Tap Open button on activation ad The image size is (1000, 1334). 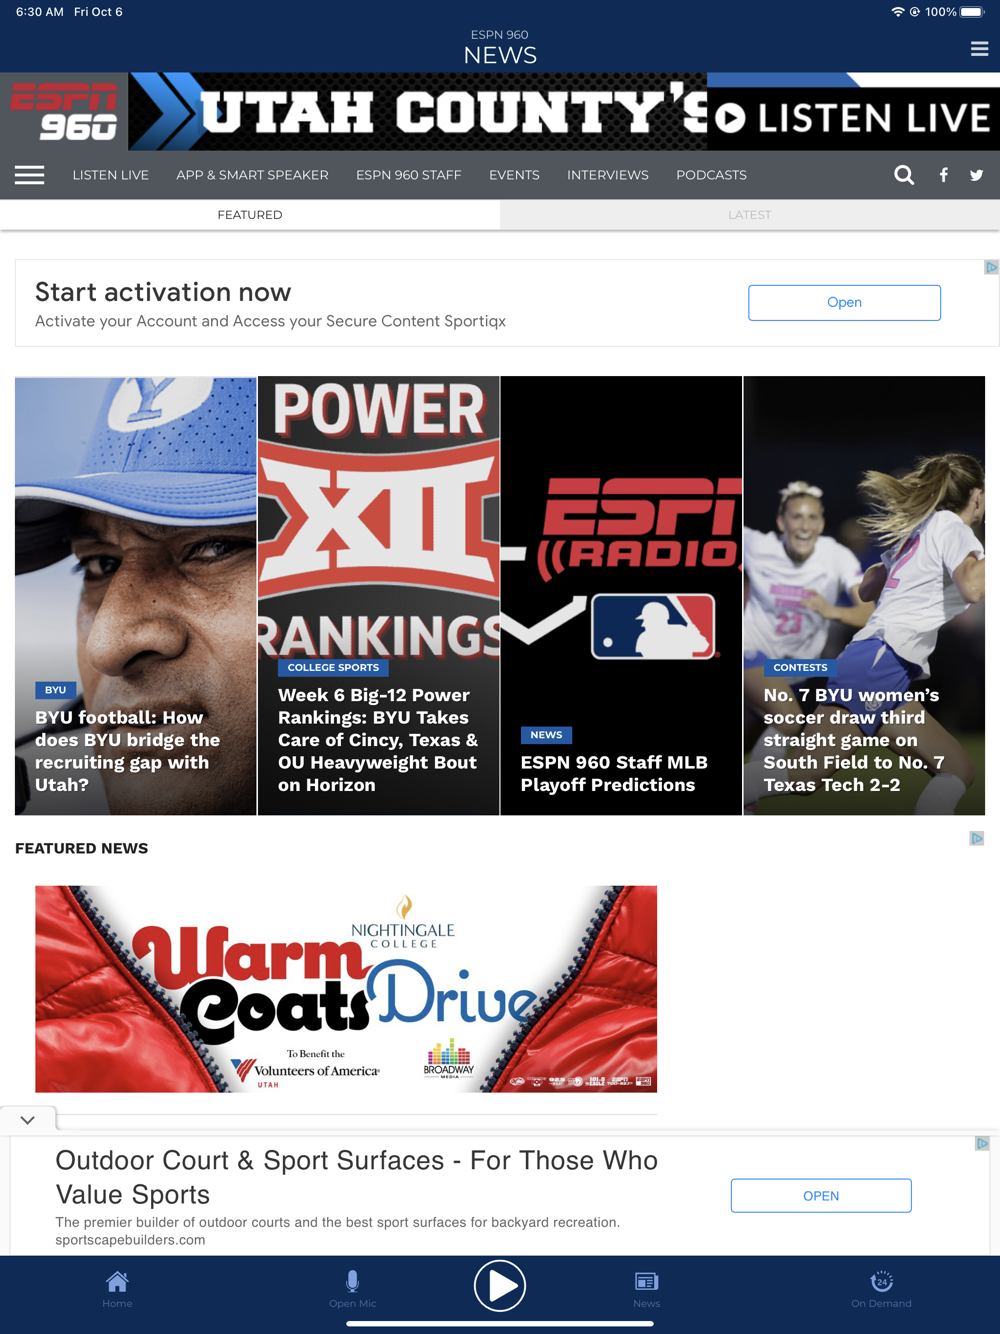click(x=844, y=302)
